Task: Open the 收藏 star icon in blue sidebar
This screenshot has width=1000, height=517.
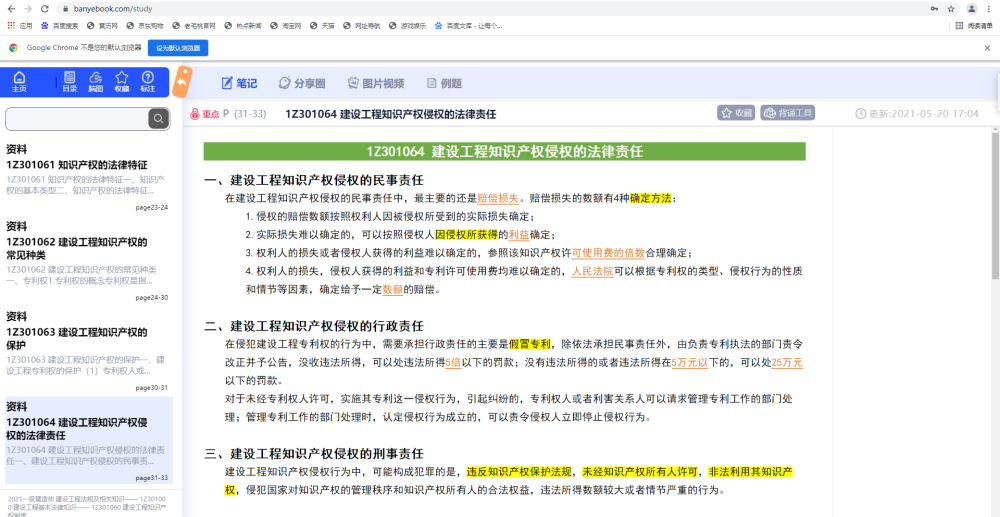Action: [122, 82]
